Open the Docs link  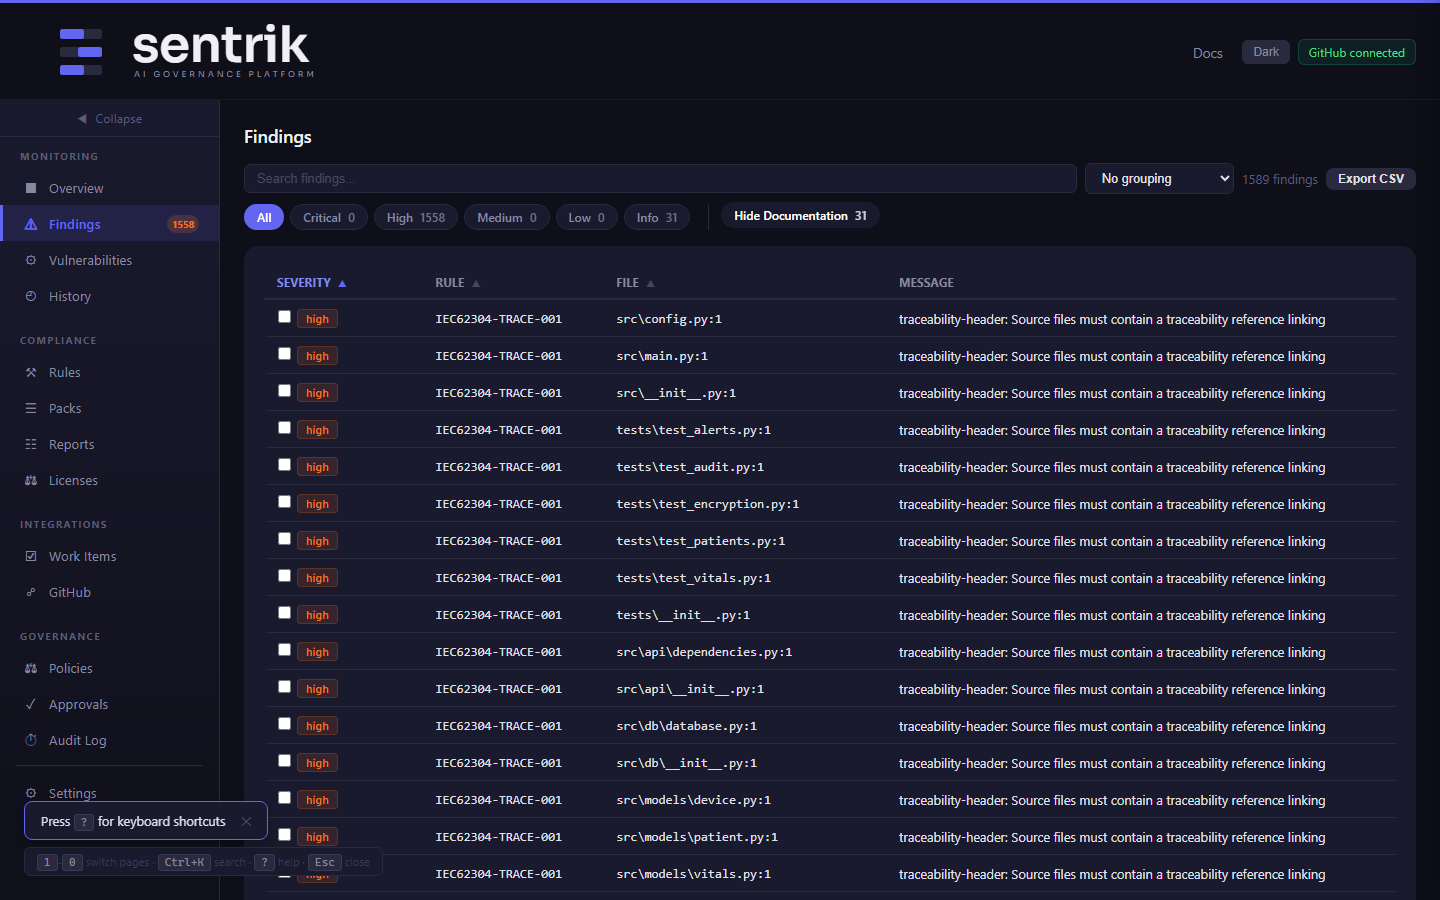1208,53
